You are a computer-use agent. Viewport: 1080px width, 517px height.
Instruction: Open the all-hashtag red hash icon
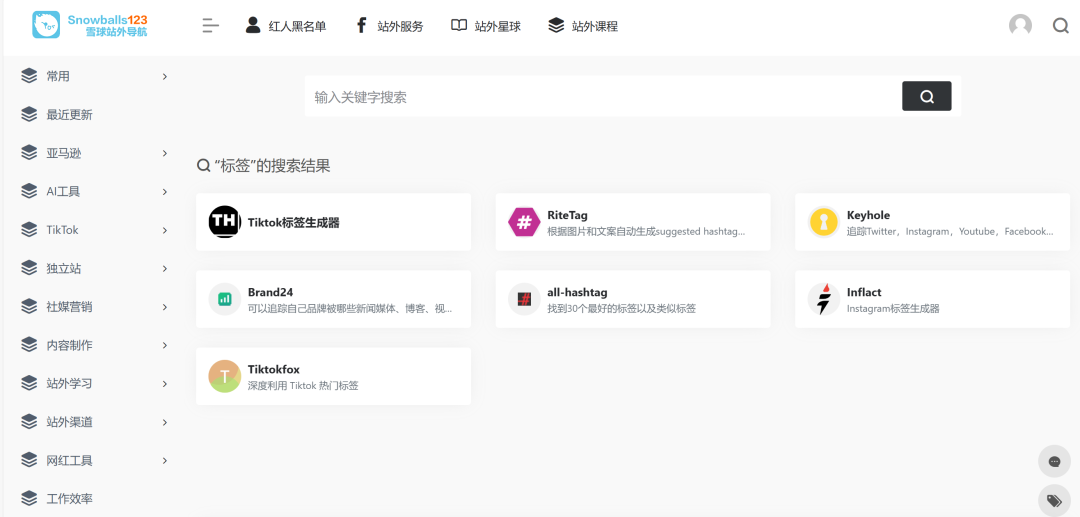click(524, 299)
